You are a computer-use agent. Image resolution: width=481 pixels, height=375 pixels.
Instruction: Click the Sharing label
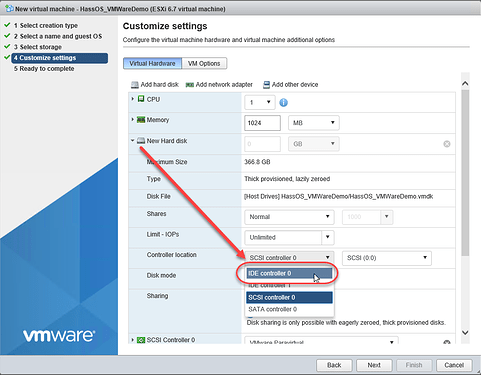[157, 296]
